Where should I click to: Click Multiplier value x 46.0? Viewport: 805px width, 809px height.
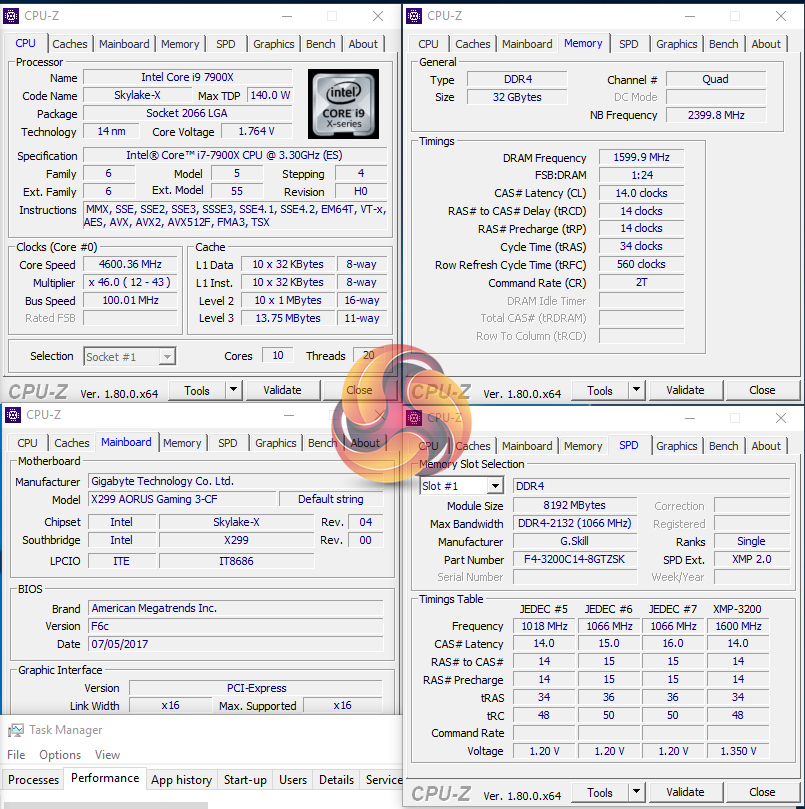point(131,282)
